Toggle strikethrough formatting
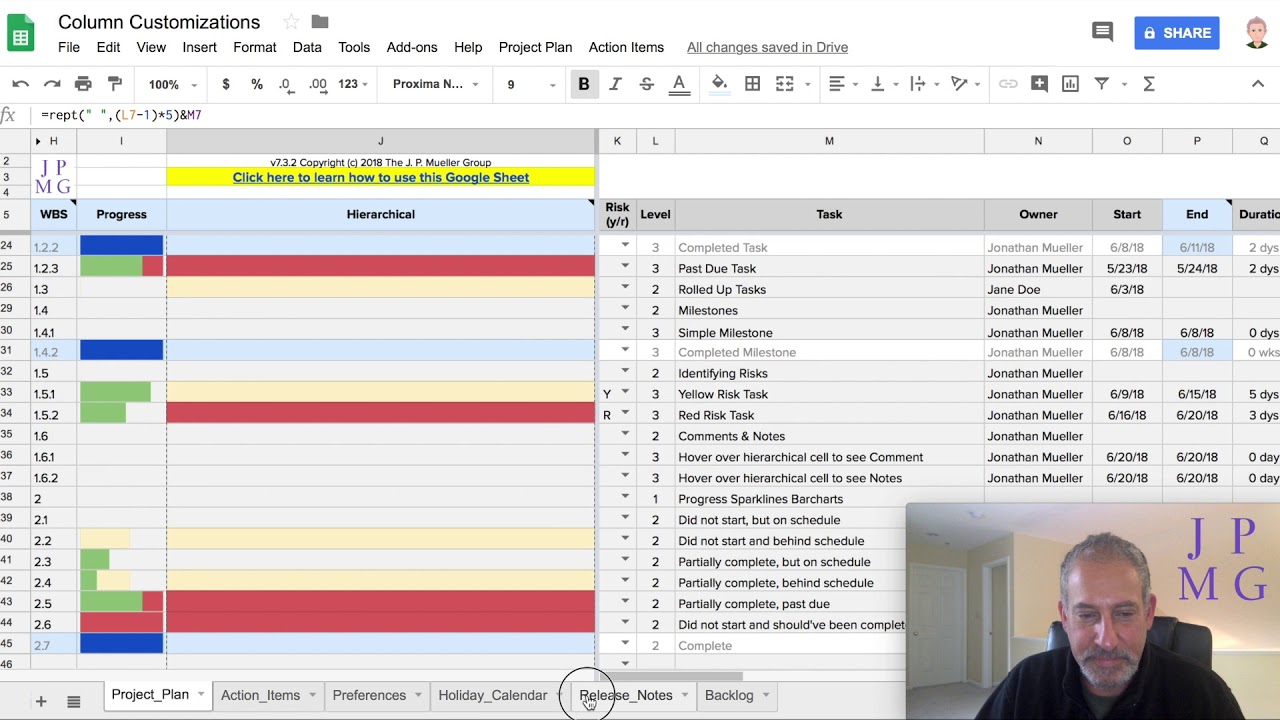The image size is (1280, 720). tap(647, 84)
